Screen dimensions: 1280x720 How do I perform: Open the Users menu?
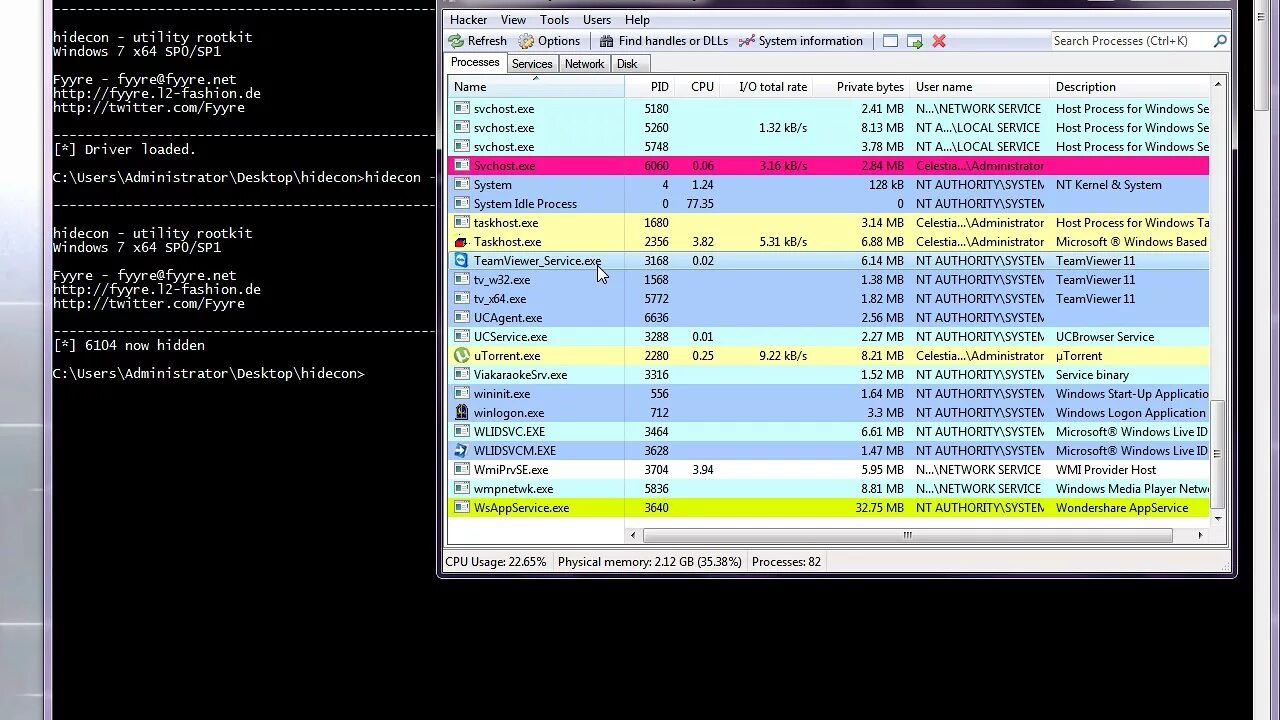597,20
